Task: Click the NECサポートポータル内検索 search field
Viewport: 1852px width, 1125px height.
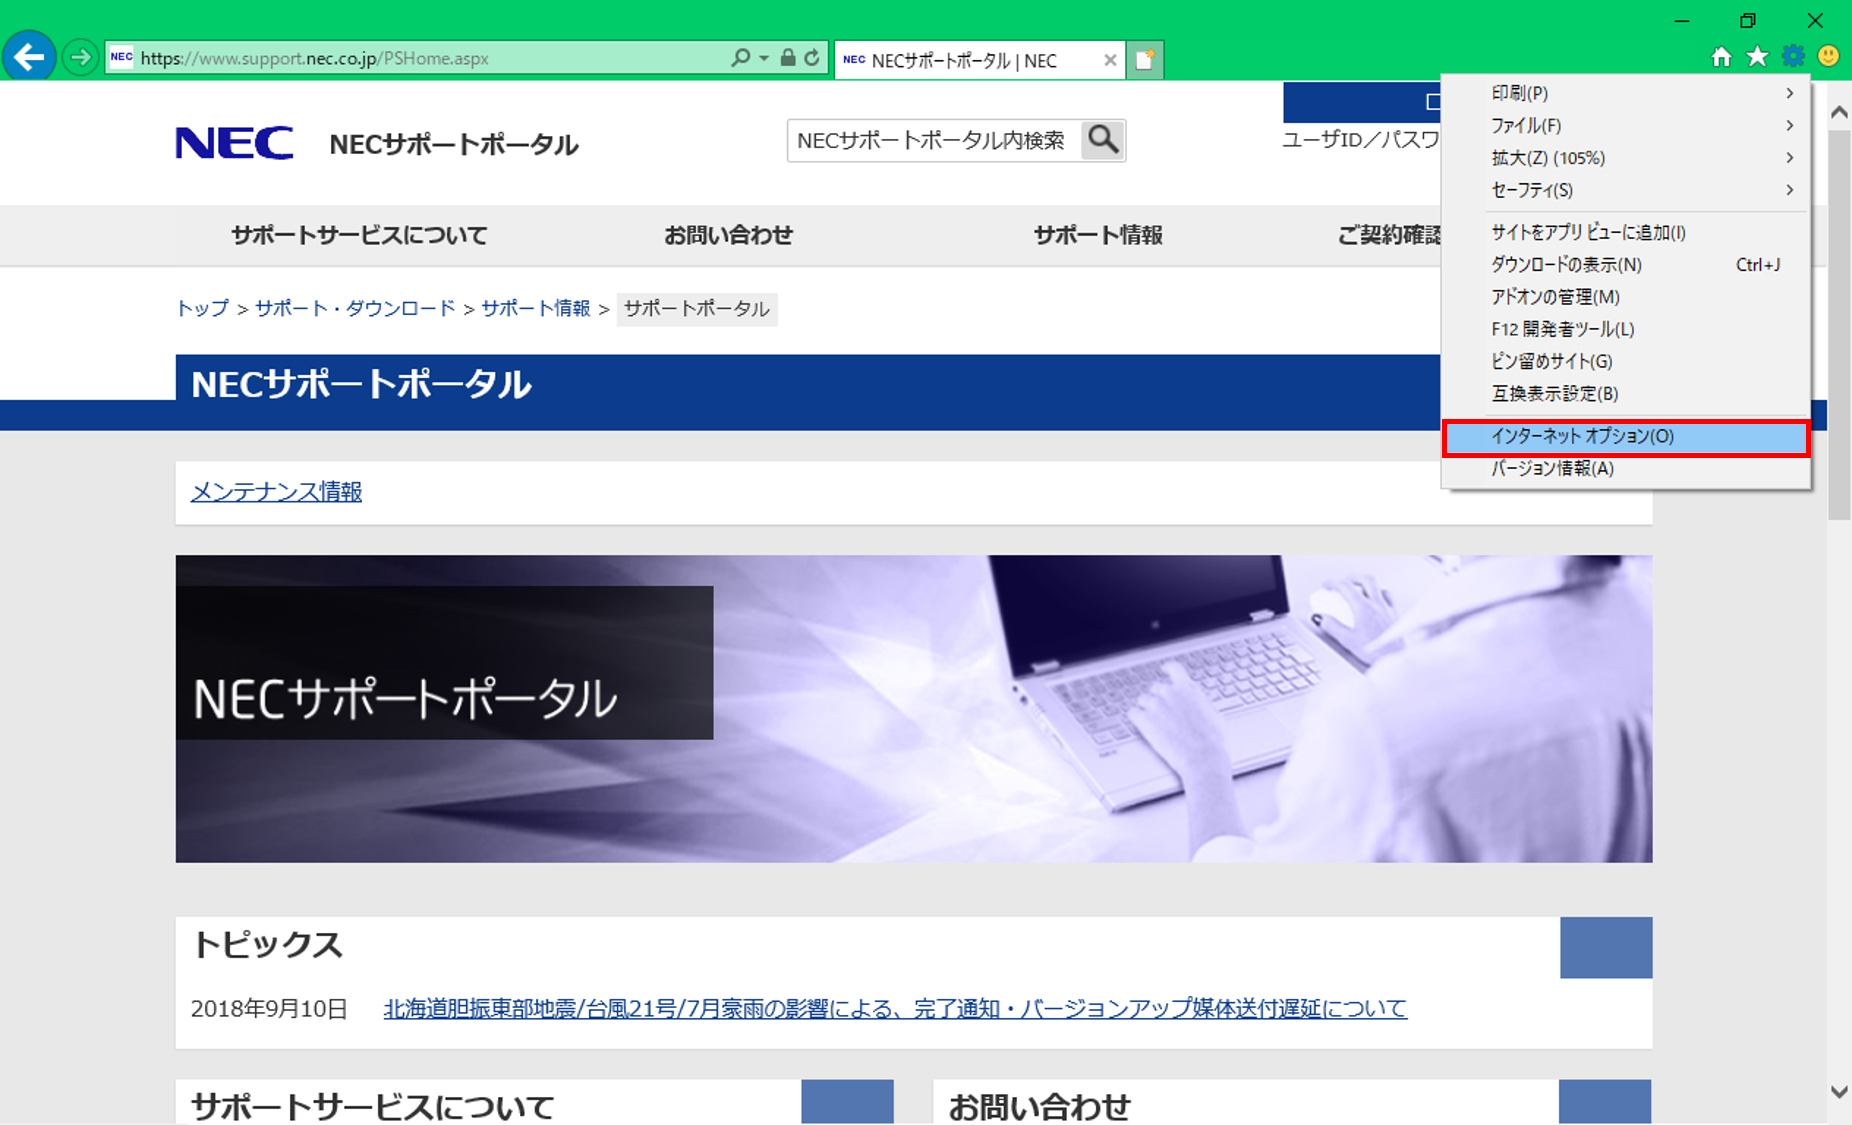Action: point(933,141)
